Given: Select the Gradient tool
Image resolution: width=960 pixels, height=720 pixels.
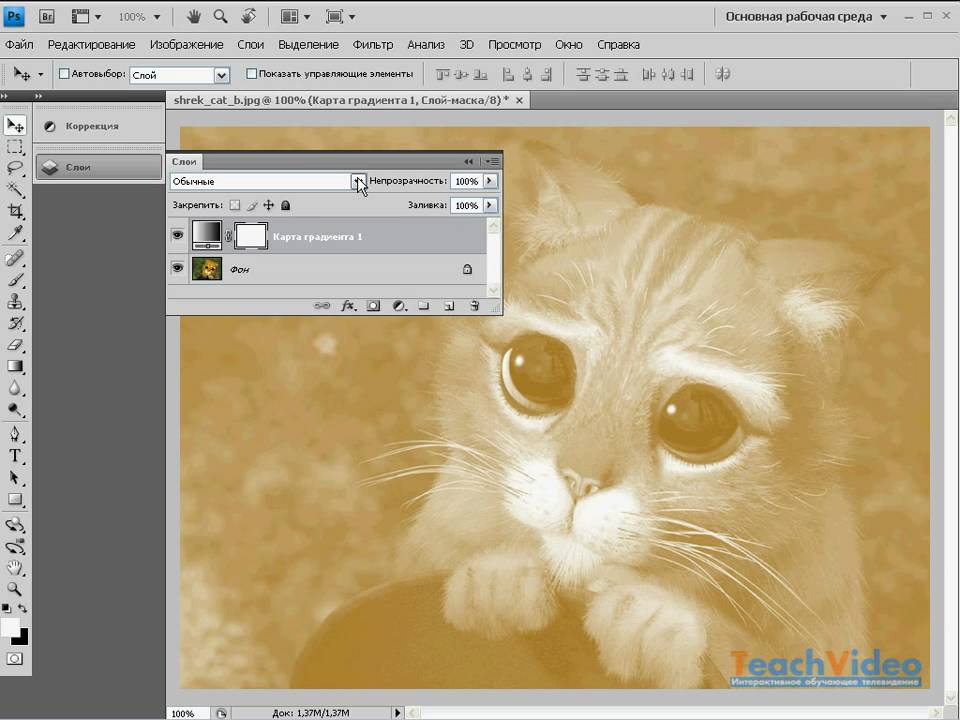Looking at the screenshot, I should click(15, 367).
